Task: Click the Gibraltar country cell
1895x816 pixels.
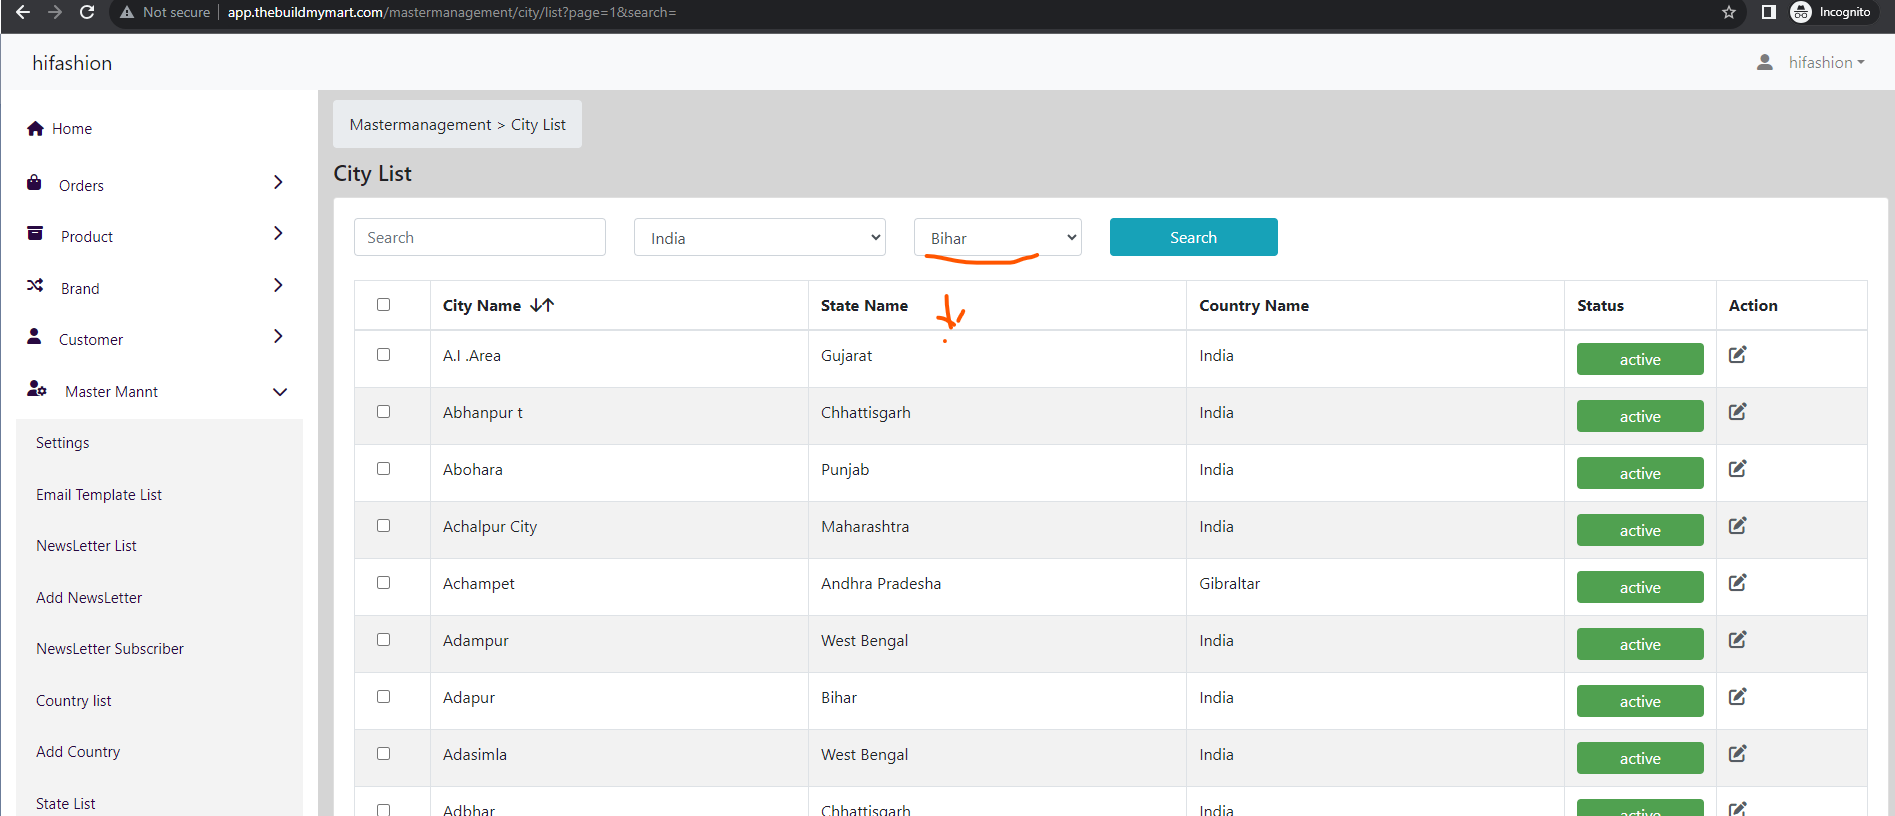Action: pyautogui.click(x=1229, y=584)
